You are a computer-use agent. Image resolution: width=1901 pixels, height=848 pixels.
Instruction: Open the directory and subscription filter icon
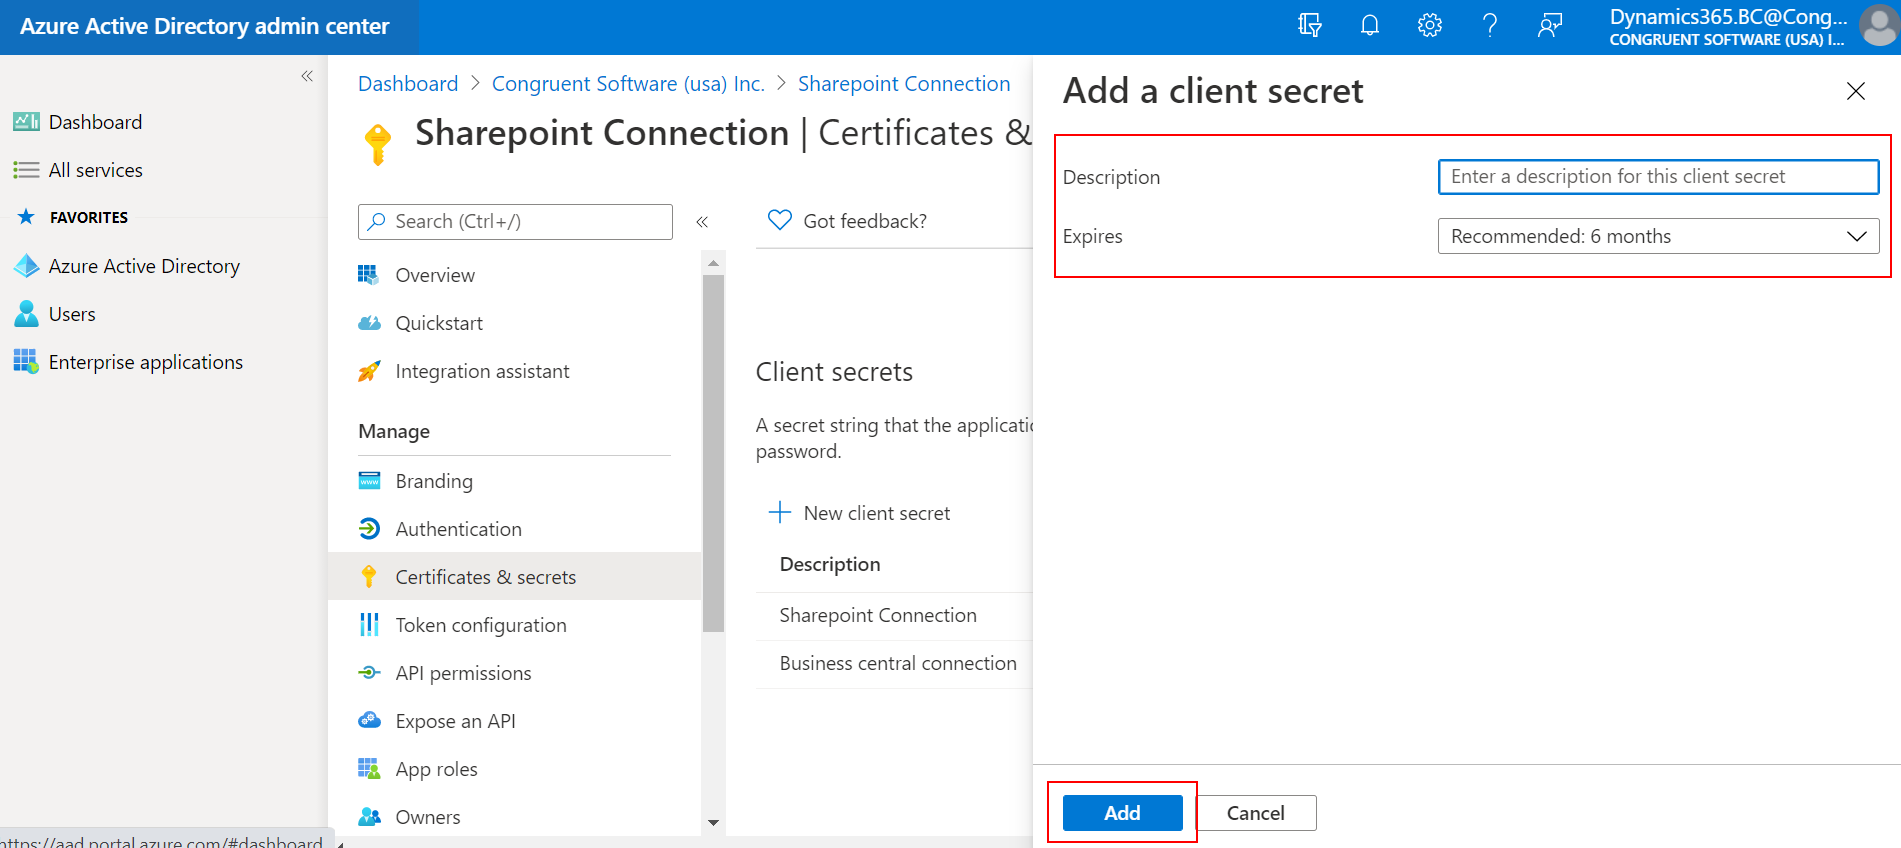(x=1310, y=25)
